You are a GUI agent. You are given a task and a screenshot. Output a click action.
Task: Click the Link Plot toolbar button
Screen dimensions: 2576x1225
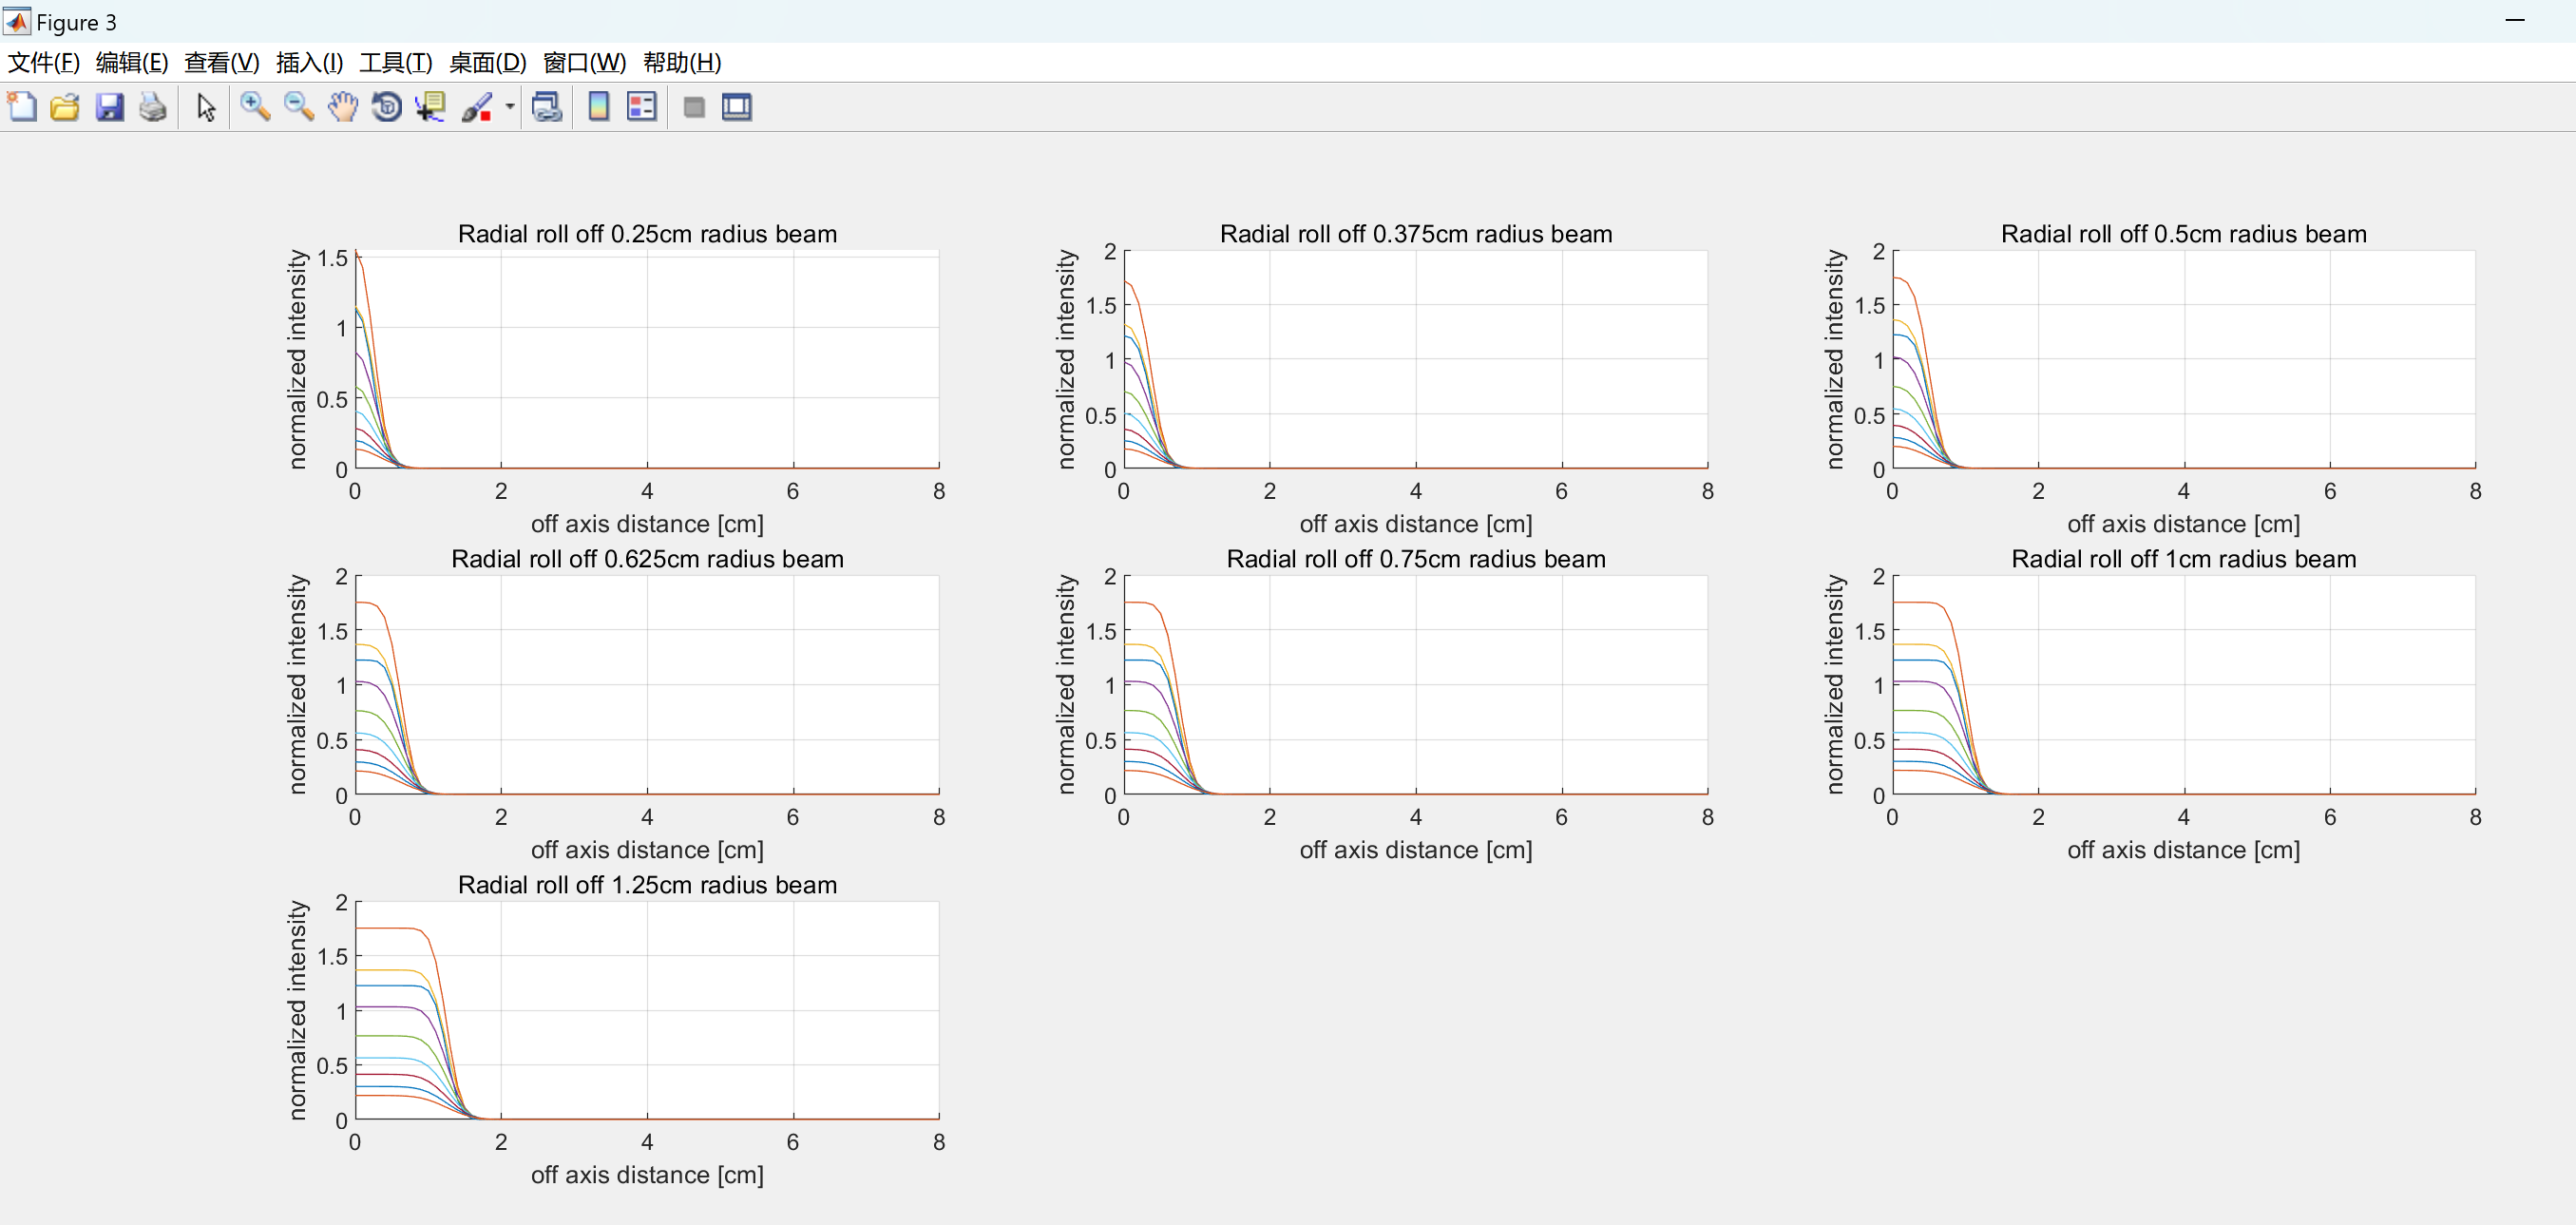point(547,107)
